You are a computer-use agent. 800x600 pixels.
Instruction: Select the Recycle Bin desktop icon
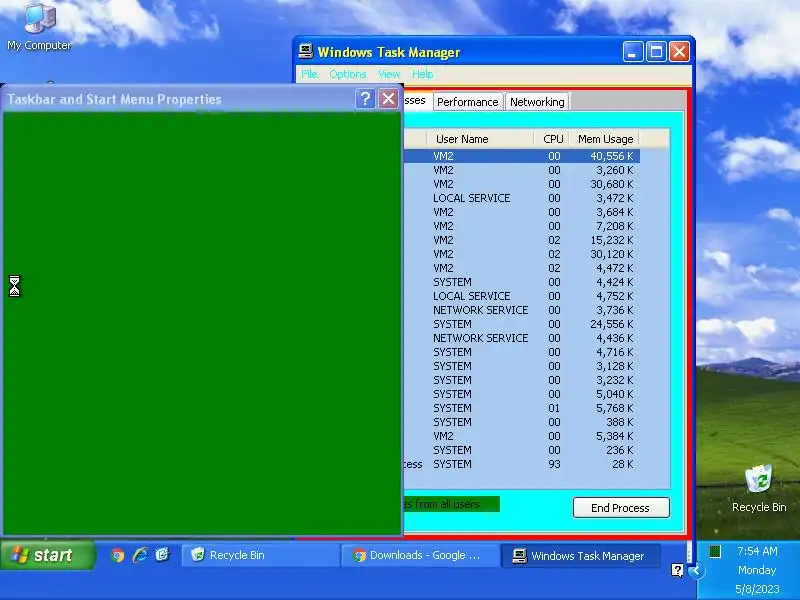[x=759, y=489]
